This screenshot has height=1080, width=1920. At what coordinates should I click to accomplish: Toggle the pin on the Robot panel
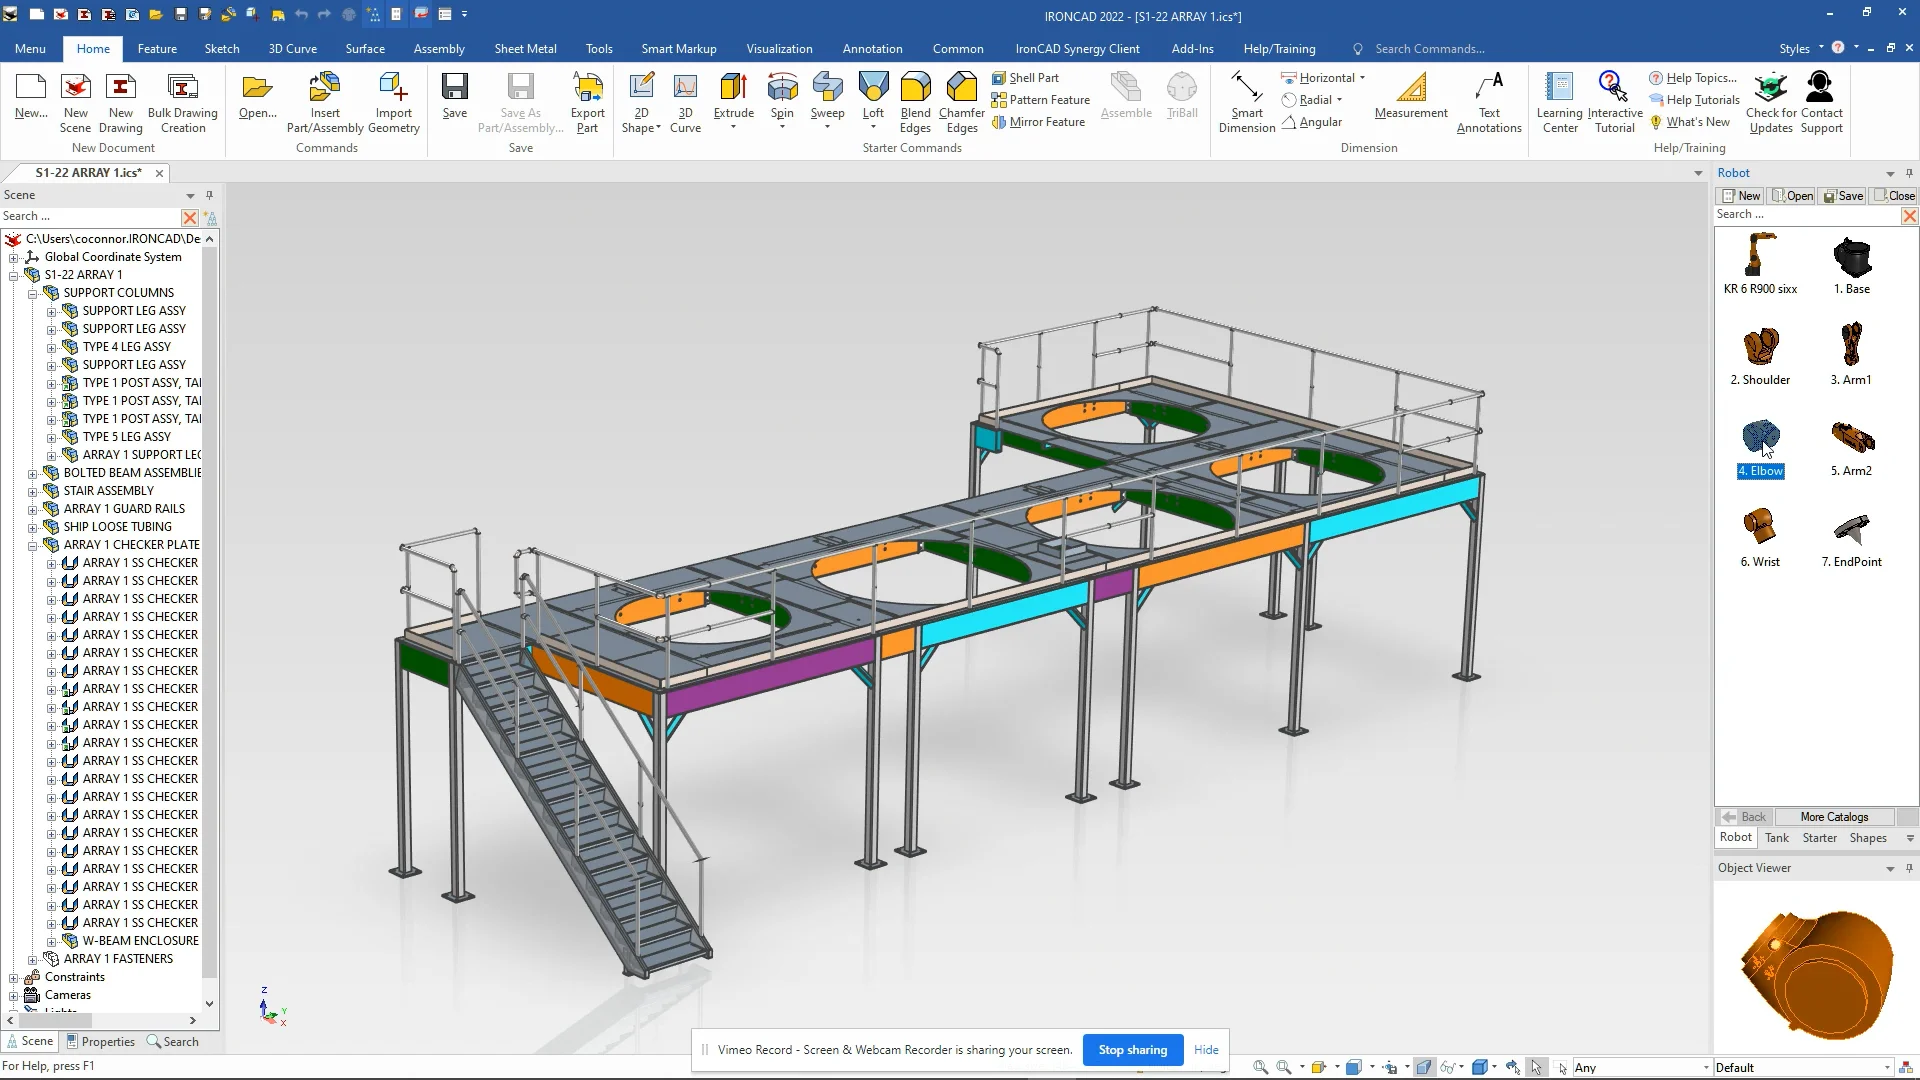1908,173
